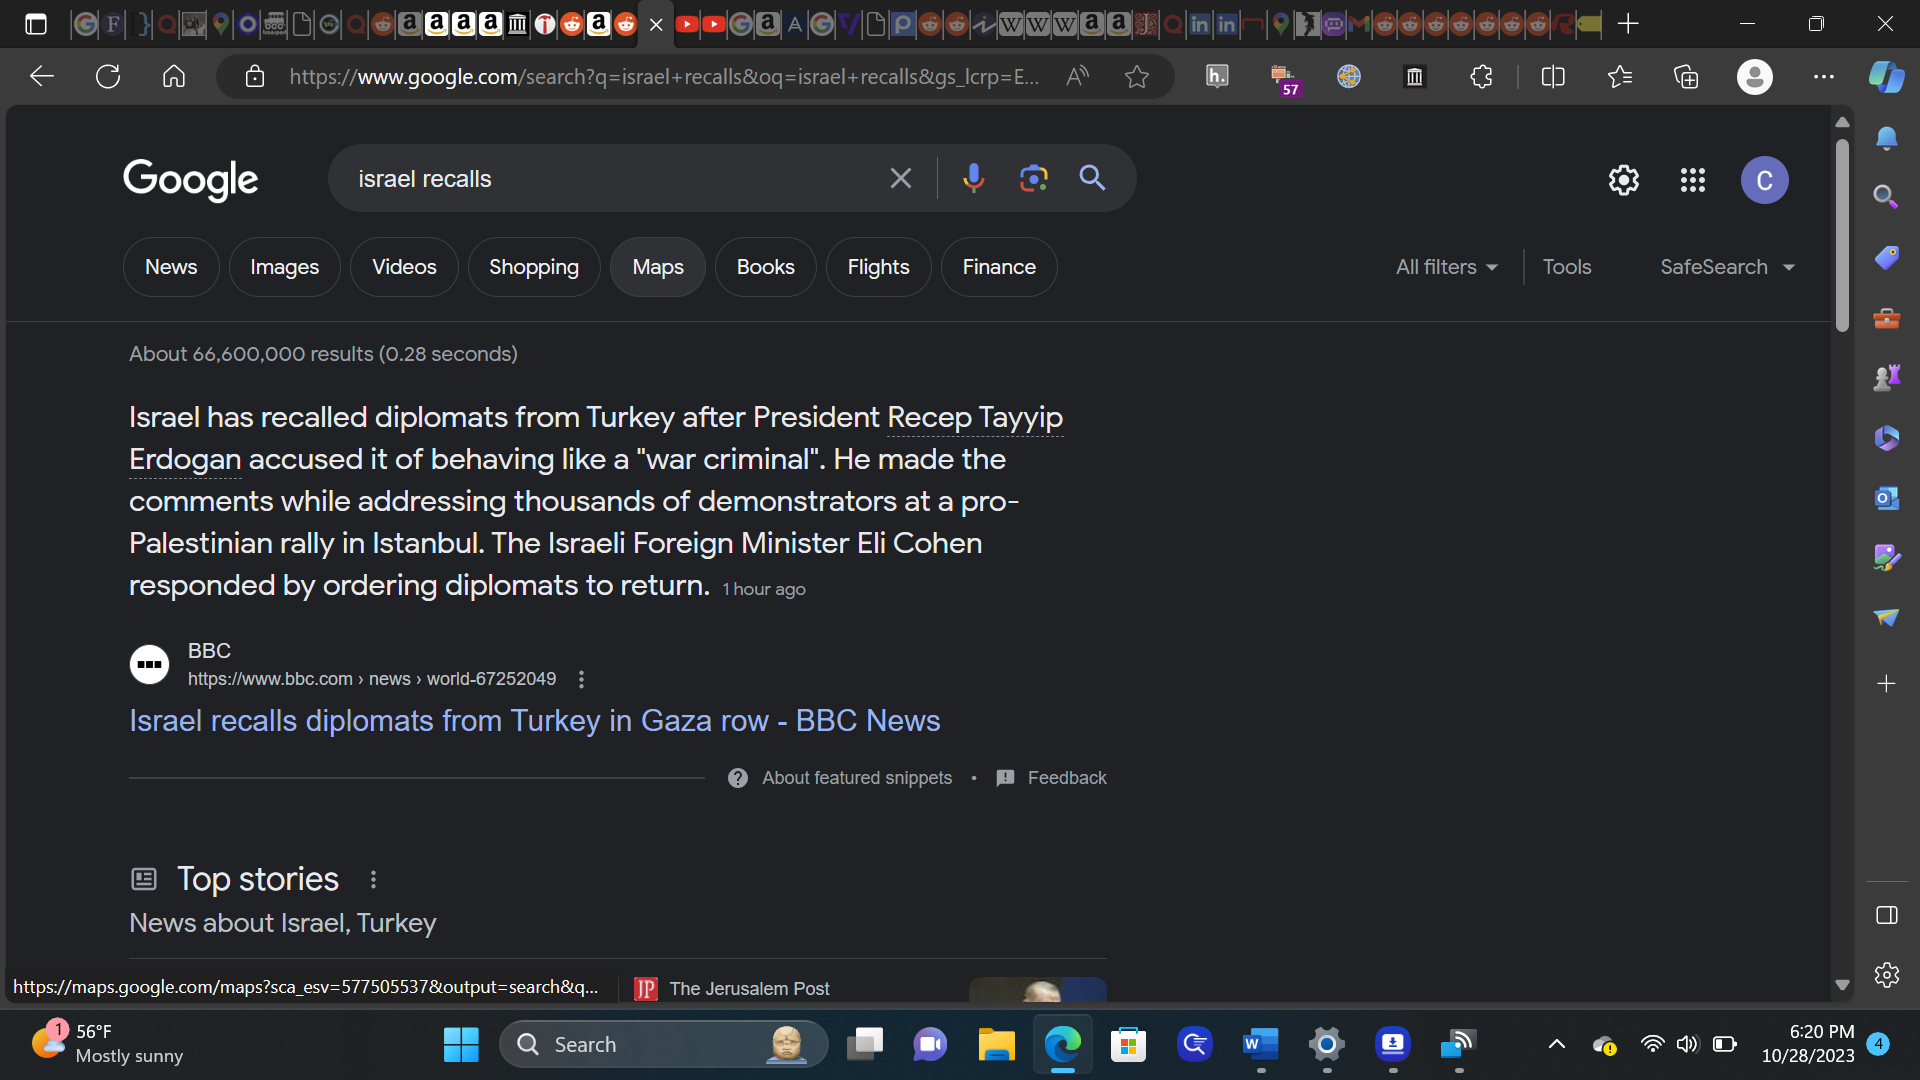Open Google apps grid menu
This screenshot has width=1920, height=1080.
click(x=1692, y=180)
